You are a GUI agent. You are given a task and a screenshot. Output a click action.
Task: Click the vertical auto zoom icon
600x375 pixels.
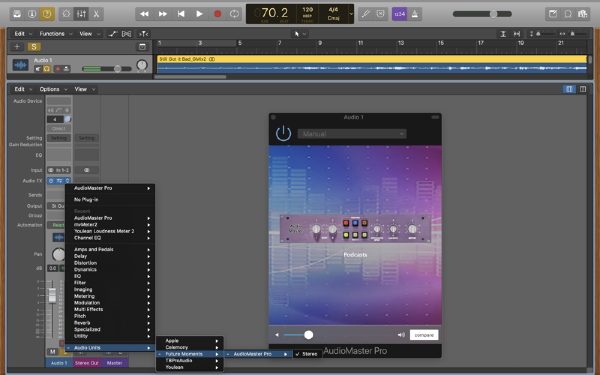(x=503, y=34)
